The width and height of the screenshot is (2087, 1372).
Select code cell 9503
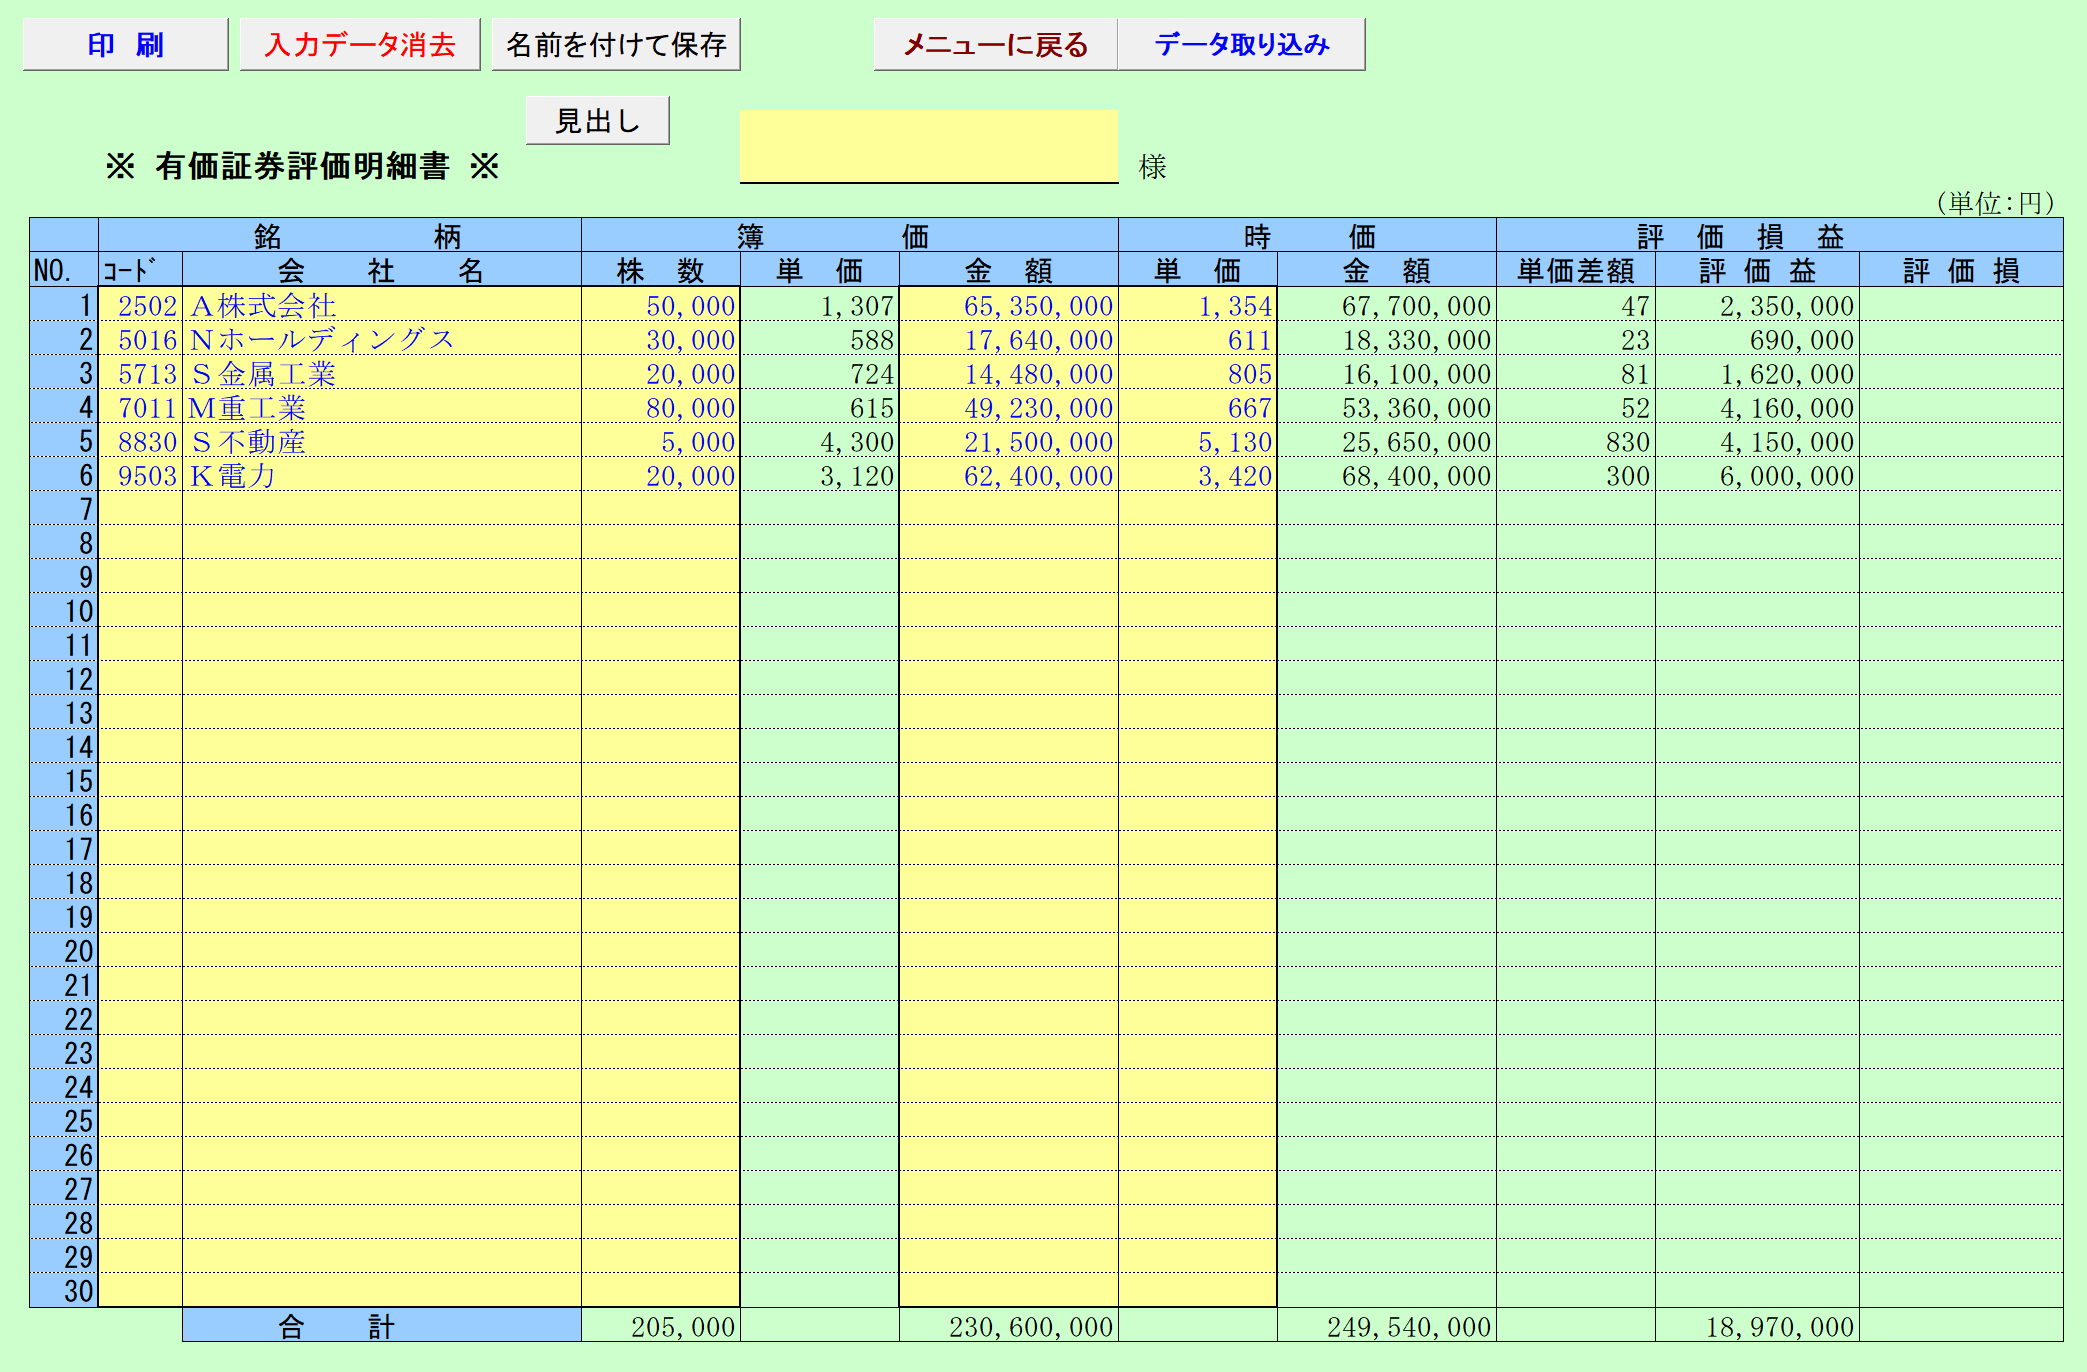(x=140, y=475)
